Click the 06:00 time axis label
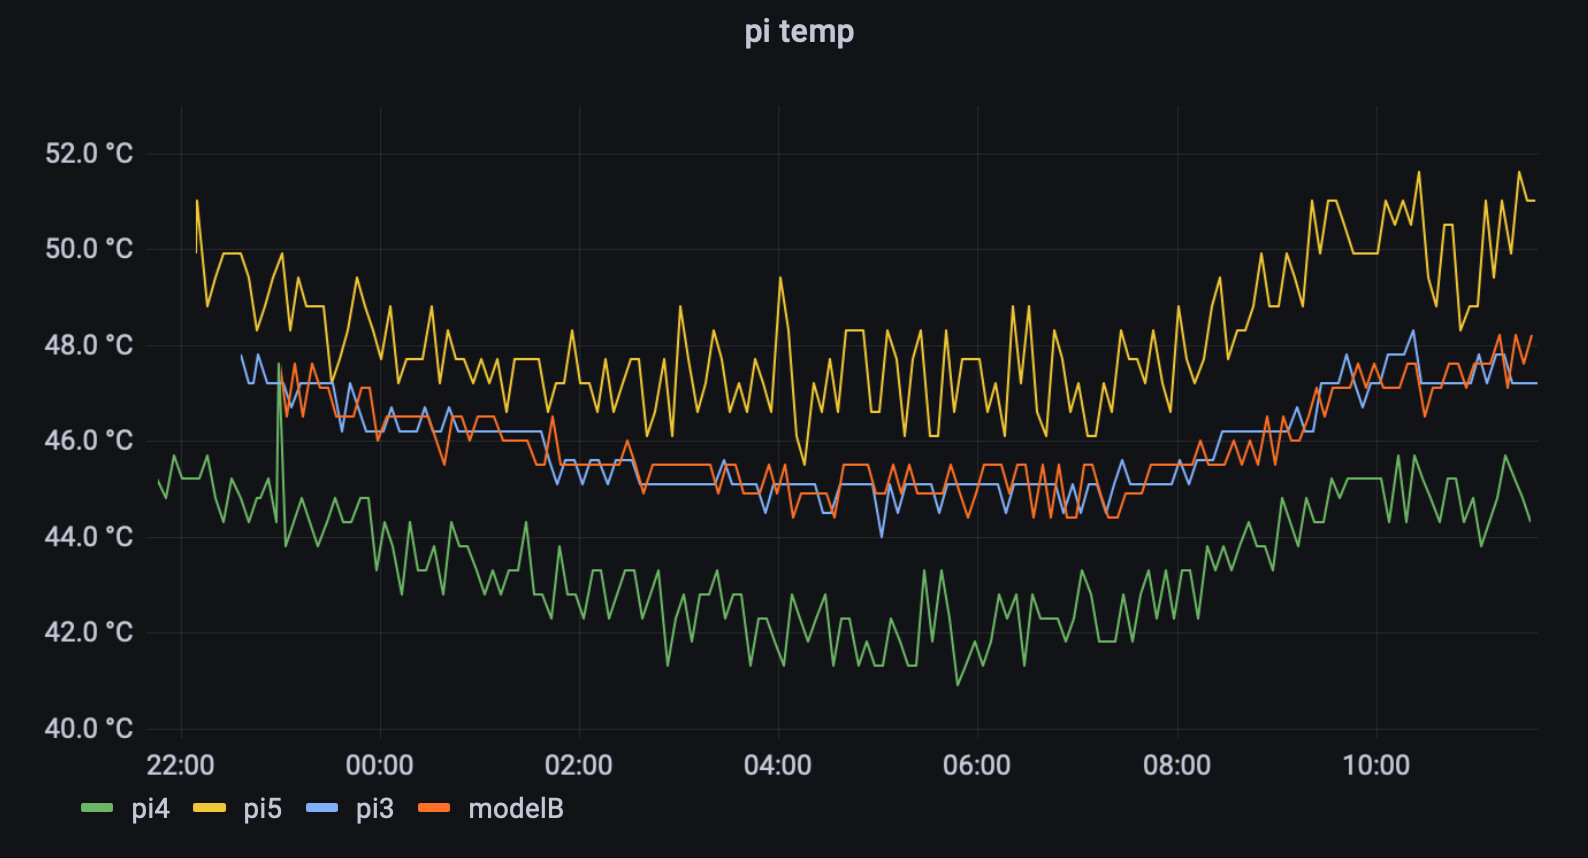 pos(977,765)
